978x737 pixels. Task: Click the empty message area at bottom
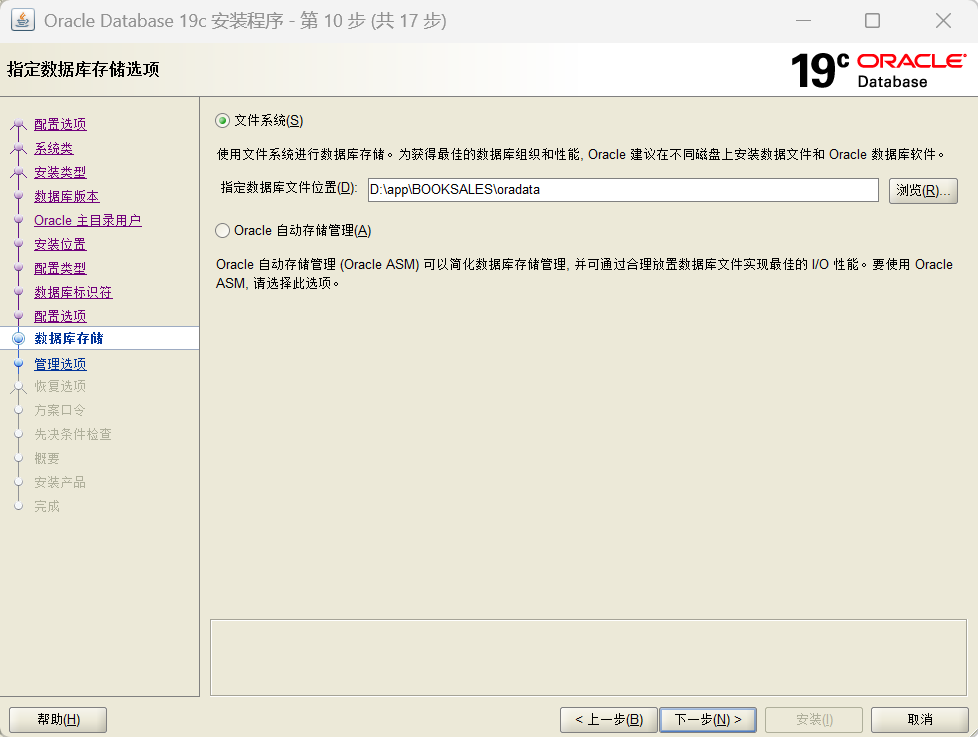[588, 657]
